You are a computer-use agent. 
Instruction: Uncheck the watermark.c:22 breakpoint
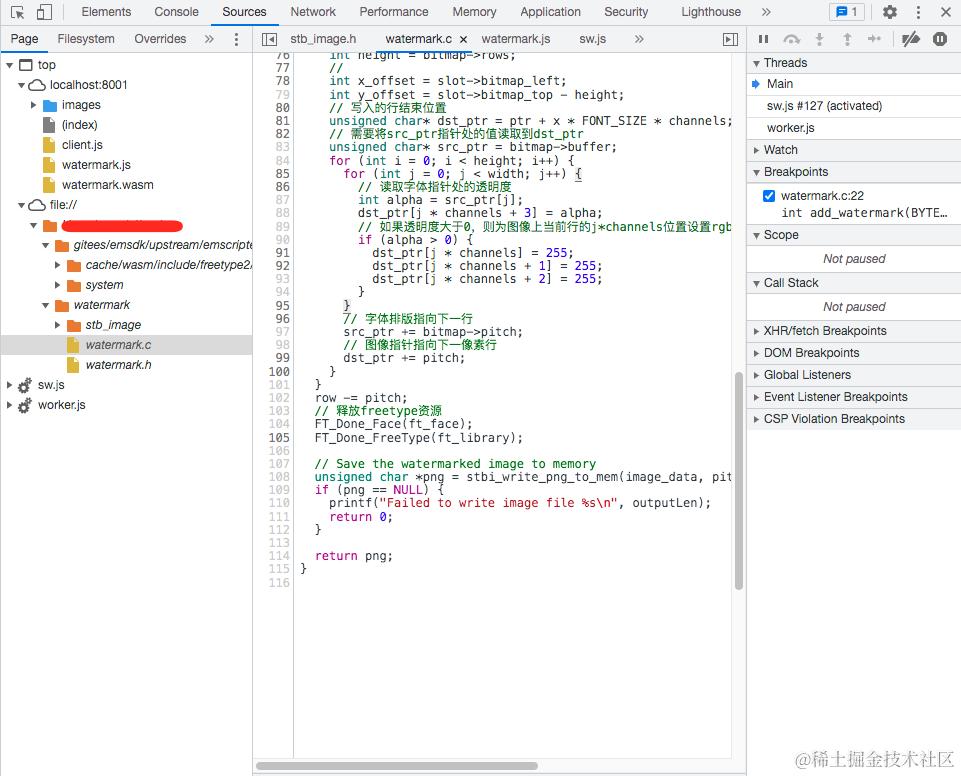click(x=769, y=196)
